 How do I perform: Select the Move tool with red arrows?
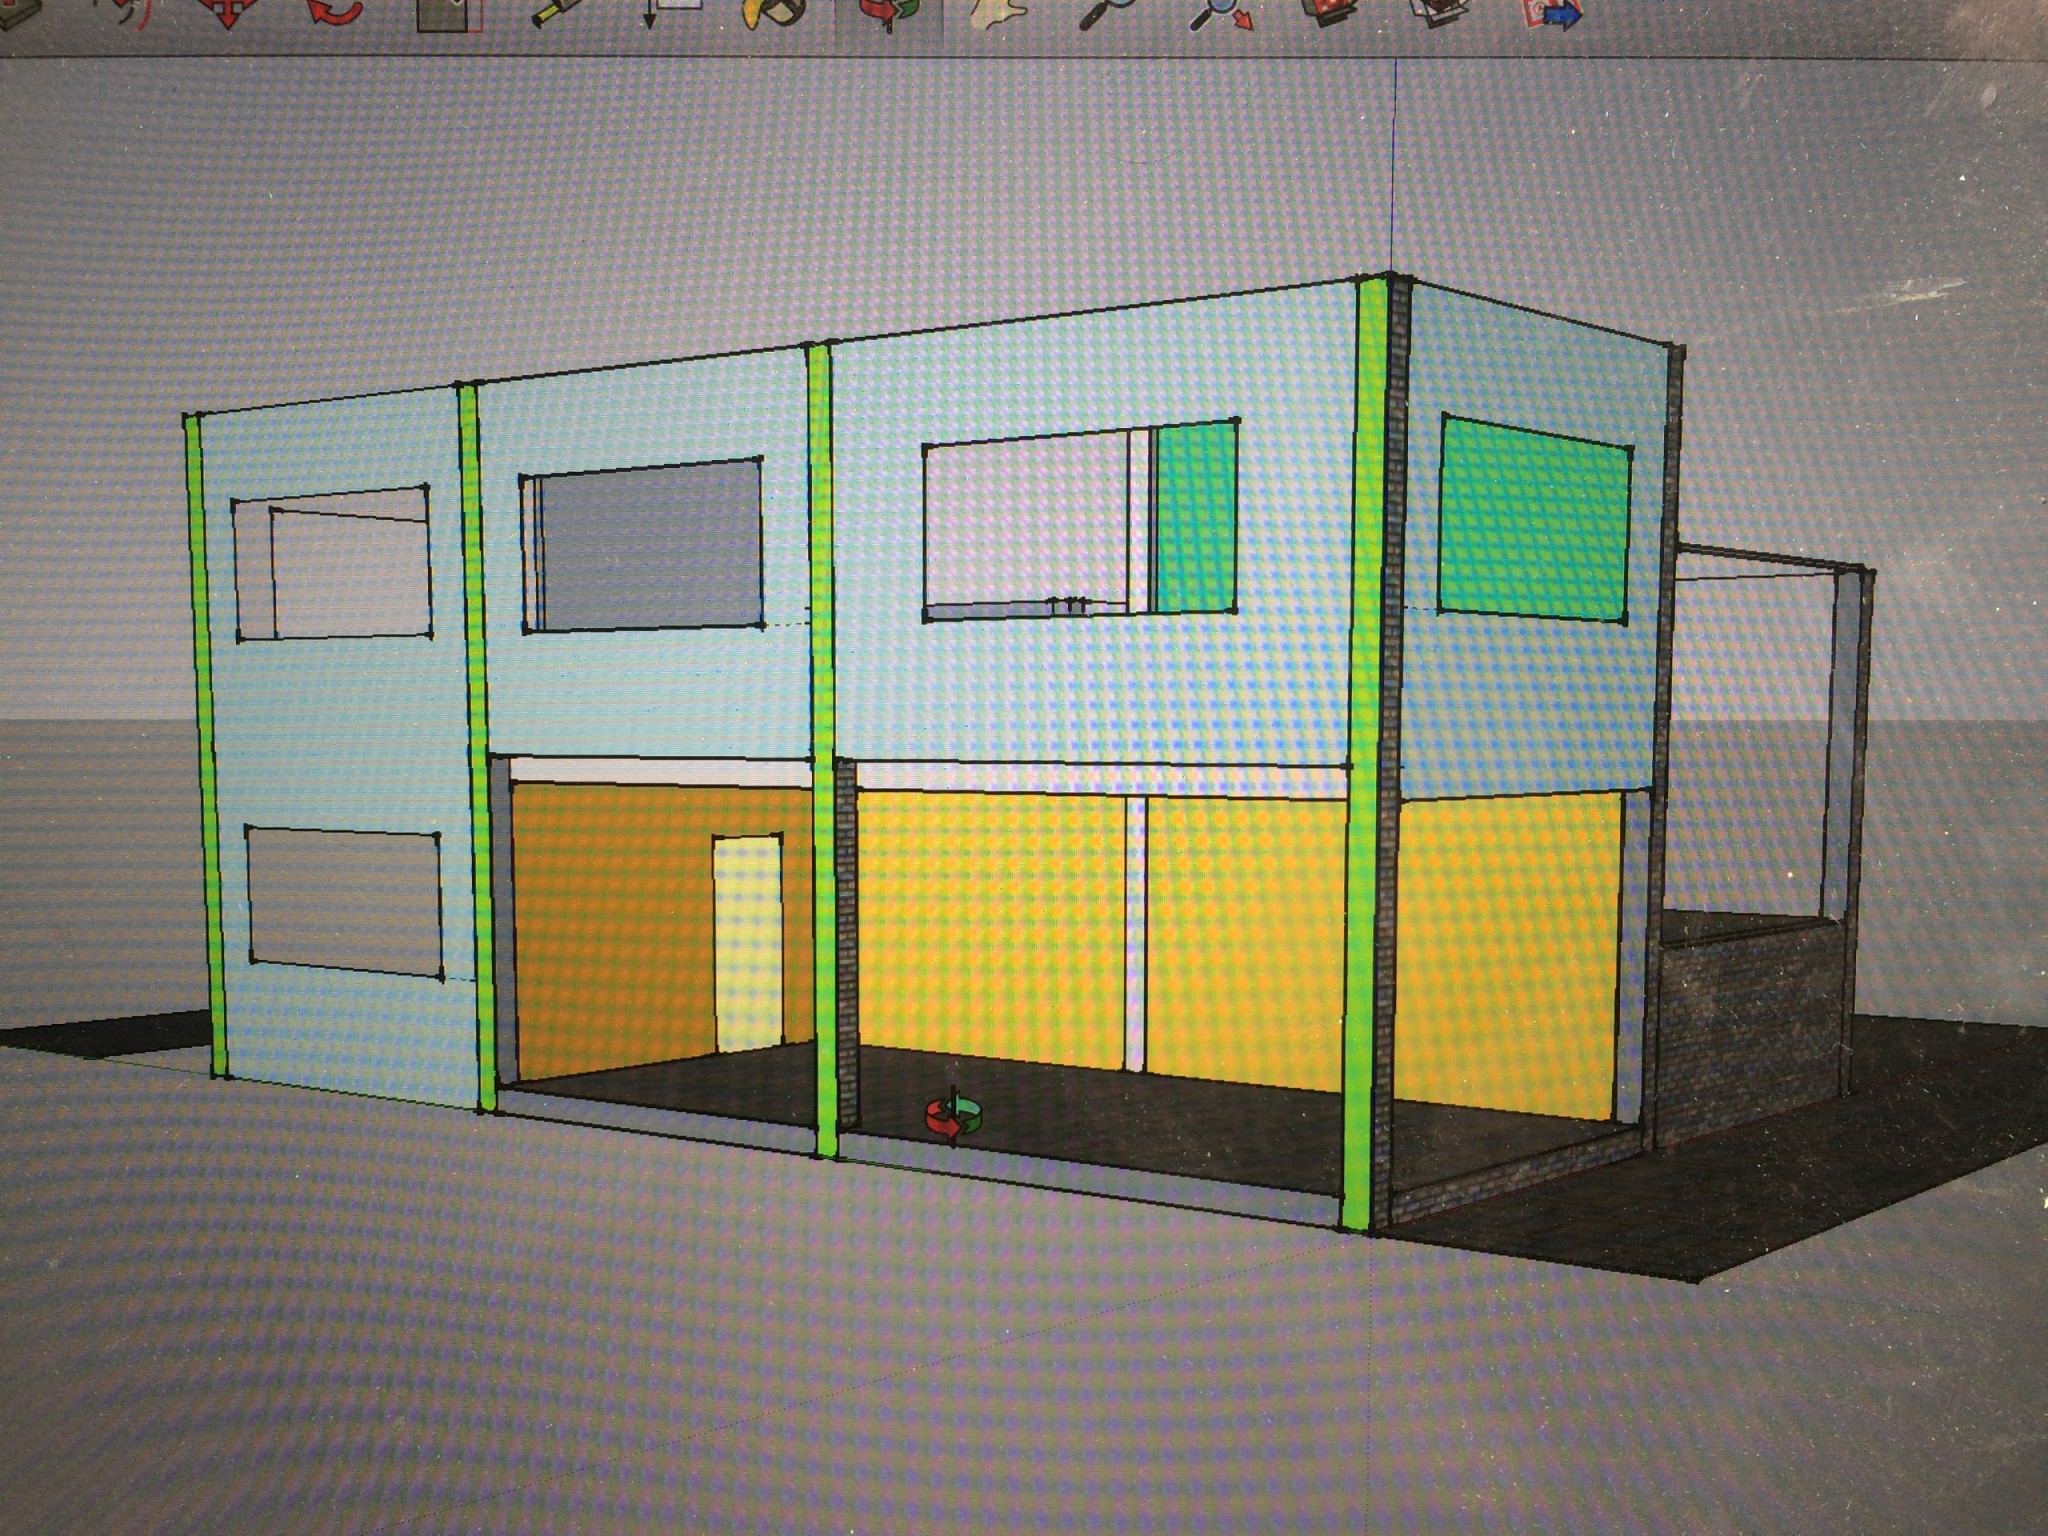click(228, 12)
